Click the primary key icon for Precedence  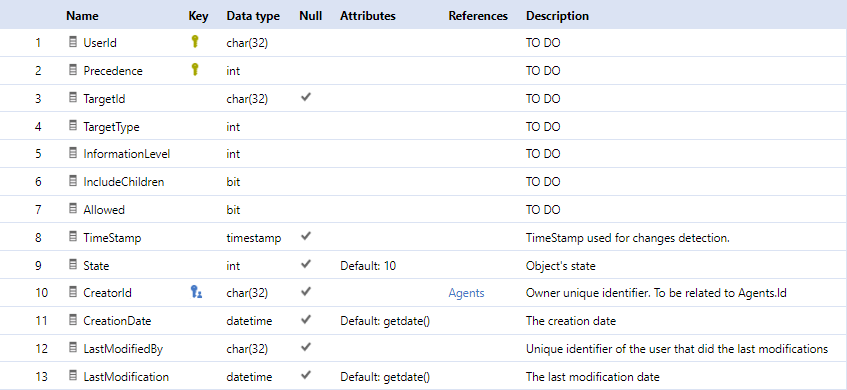point(195,69)
